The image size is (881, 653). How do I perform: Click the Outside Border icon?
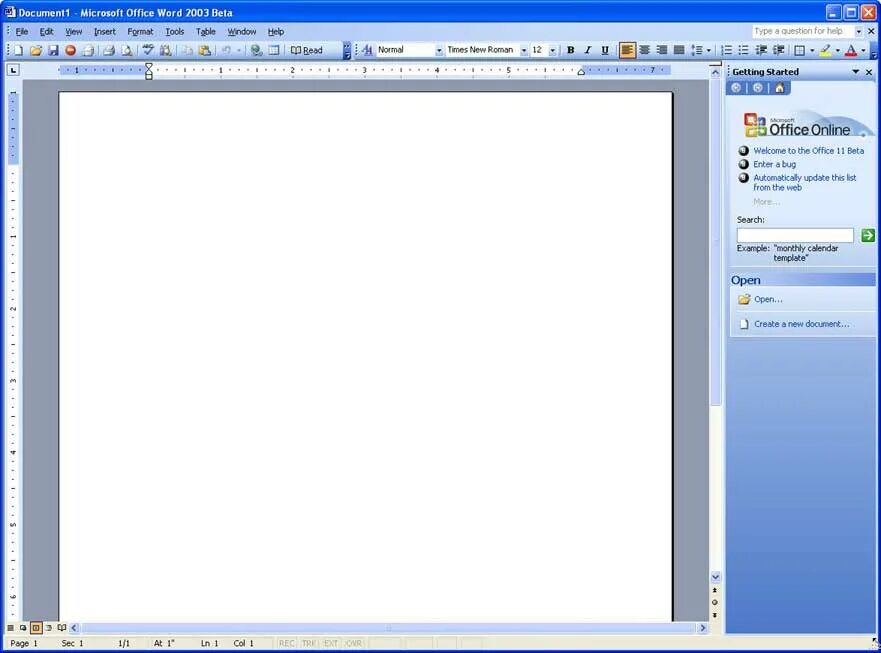(x=799, y=51)
